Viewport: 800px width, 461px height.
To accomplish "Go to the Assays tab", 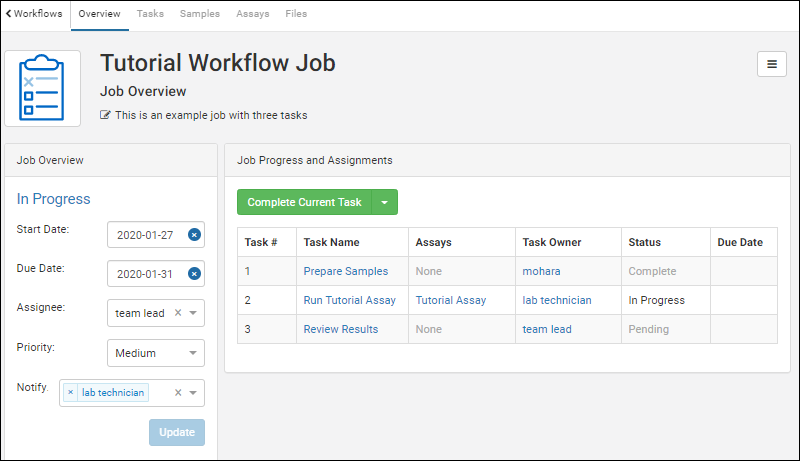I will [252, 14].
